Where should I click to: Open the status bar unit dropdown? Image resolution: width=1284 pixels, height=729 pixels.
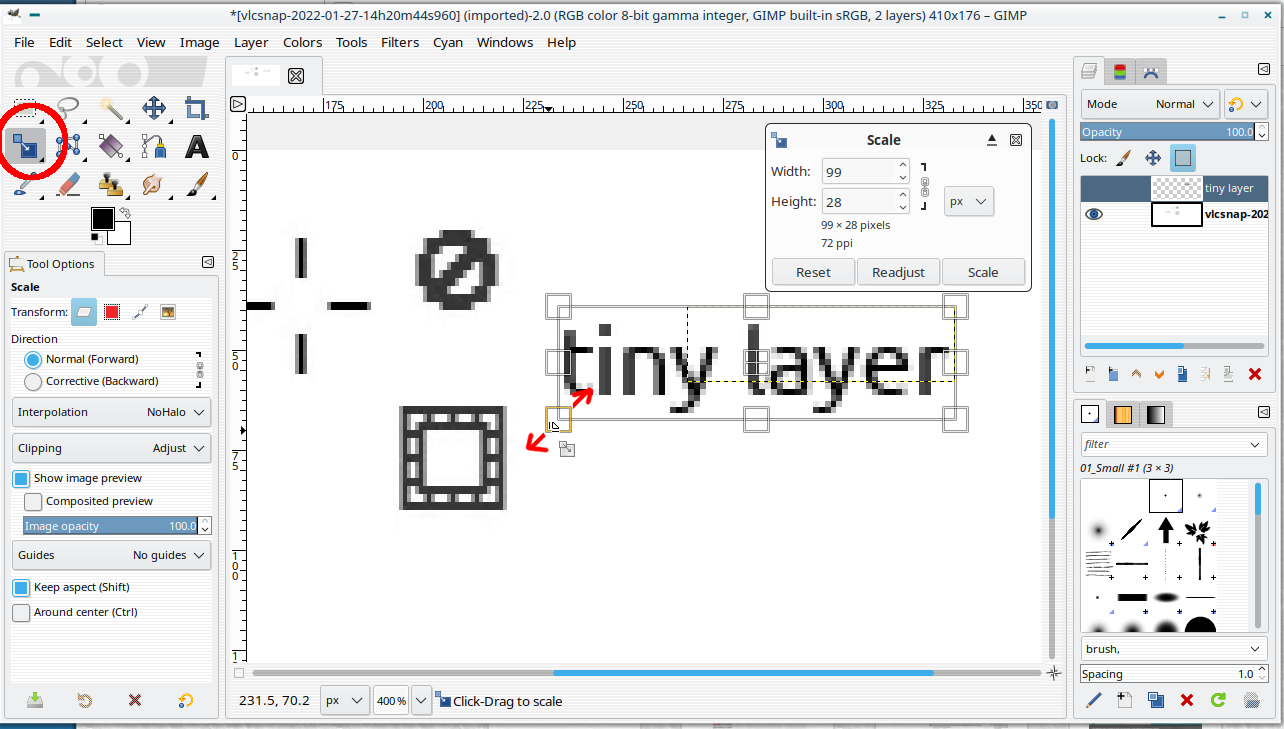coord(345,701)
